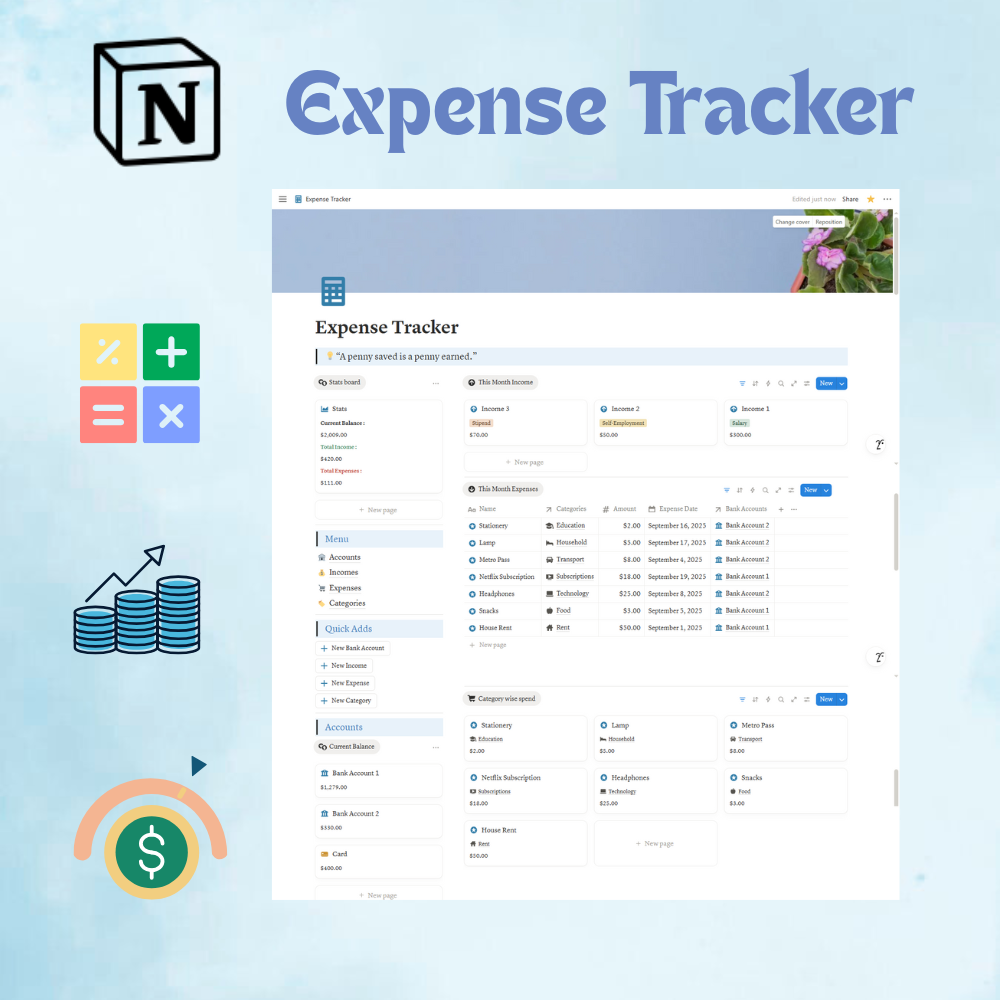The image size is (1000, 1000).
Task: Click the filter icon in Category wise spend
Action: pos(742,700)
